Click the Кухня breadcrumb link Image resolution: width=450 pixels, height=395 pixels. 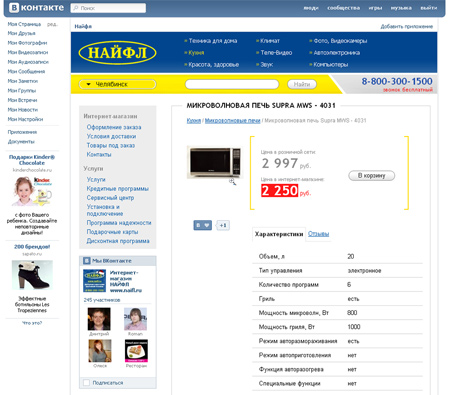click(x=194, y=120)
